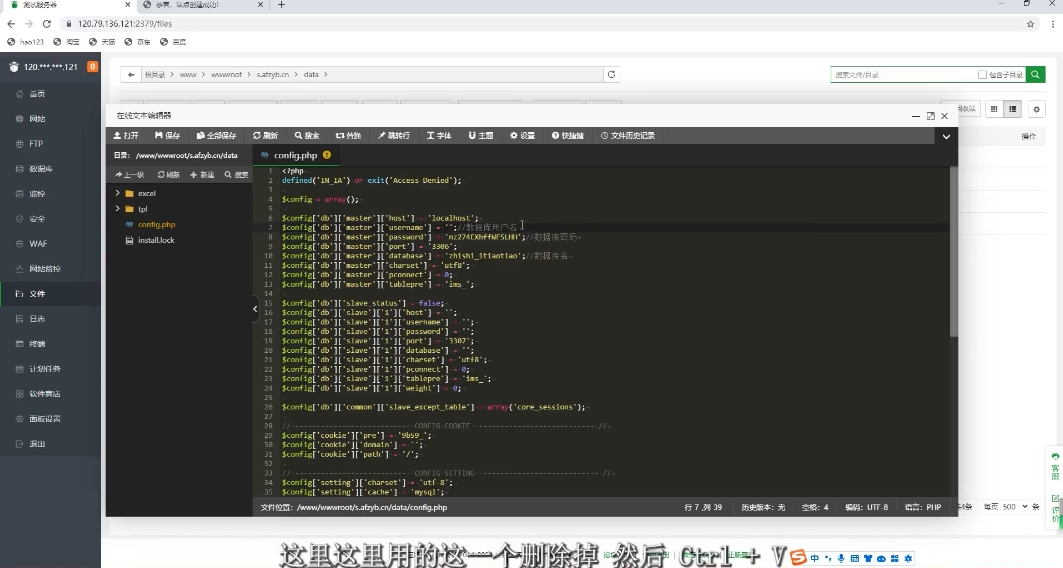1063x568 pixels.
Task: Open 跳转行 go-to-line tool
Action: [394, 136]
